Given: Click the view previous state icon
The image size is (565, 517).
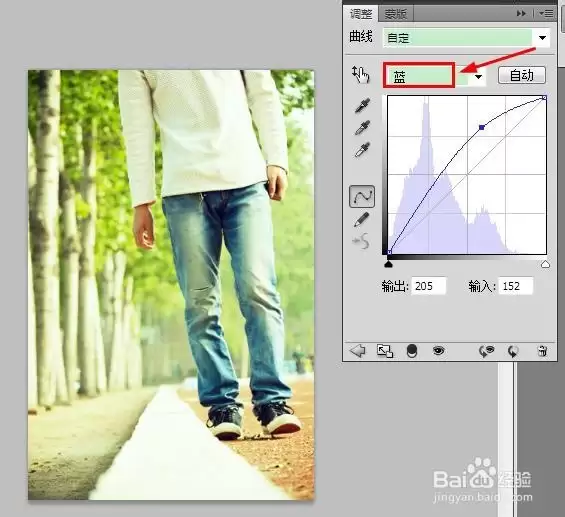Looking at the screenshot, I should tap(486, 351).
